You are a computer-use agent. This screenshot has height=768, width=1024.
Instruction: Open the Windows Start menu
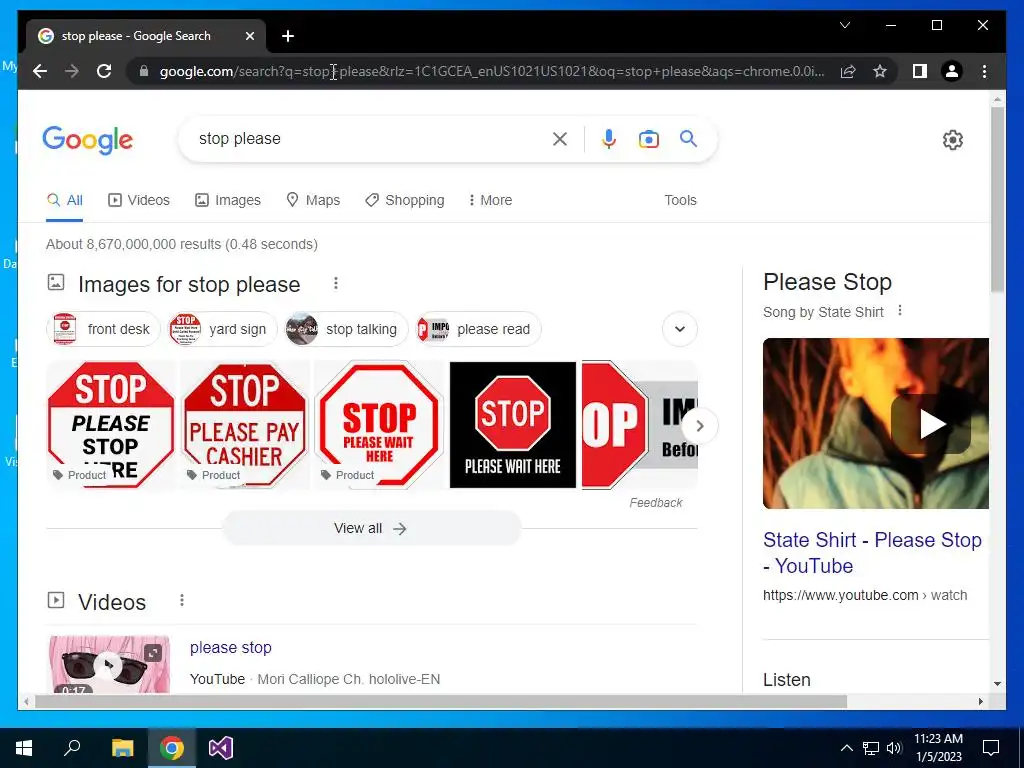24,748
